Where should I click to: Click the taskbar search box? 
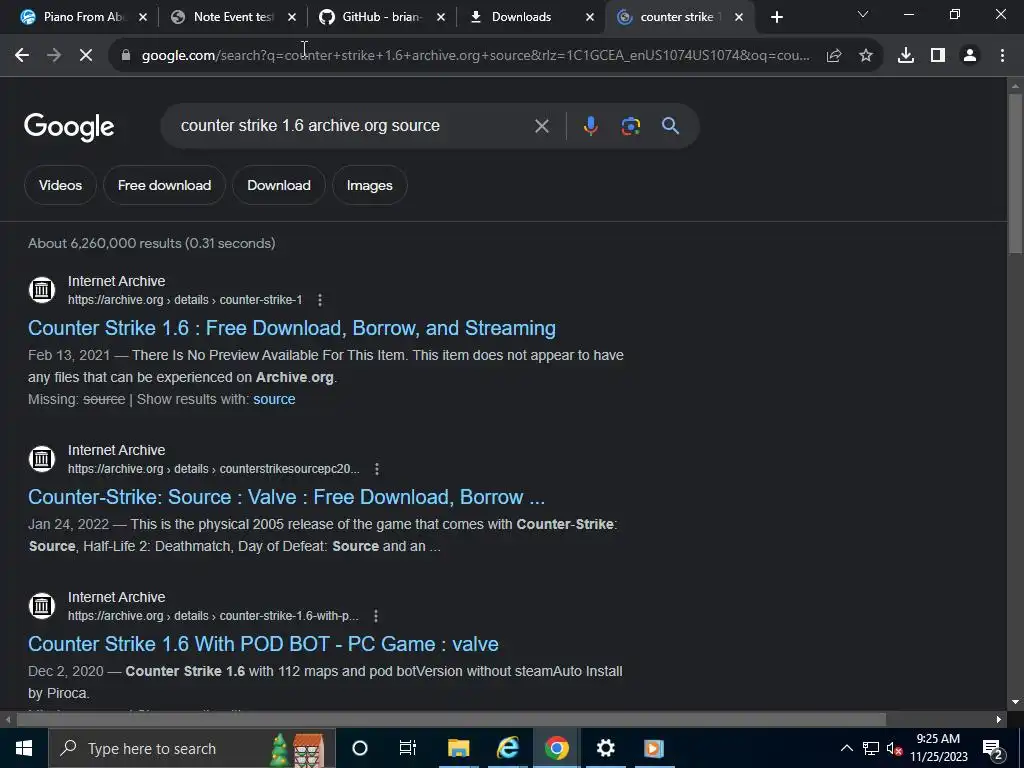coord(191,748)
